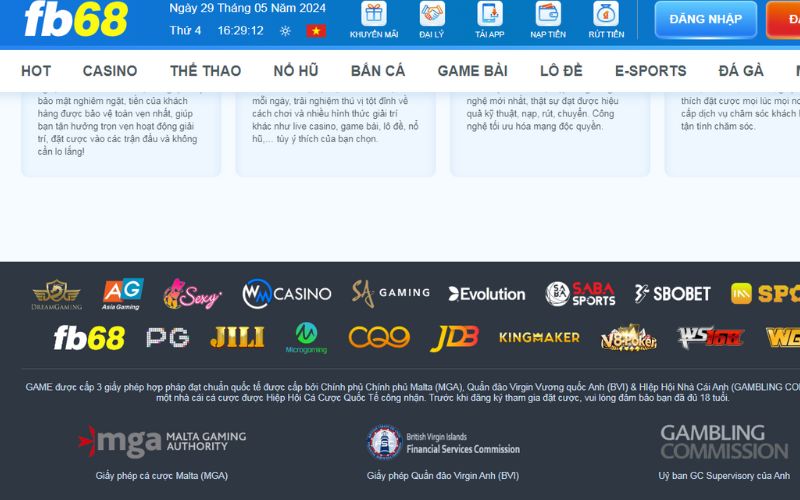
Task: Click the clock time 16:29:12
Action: (241, 31)
